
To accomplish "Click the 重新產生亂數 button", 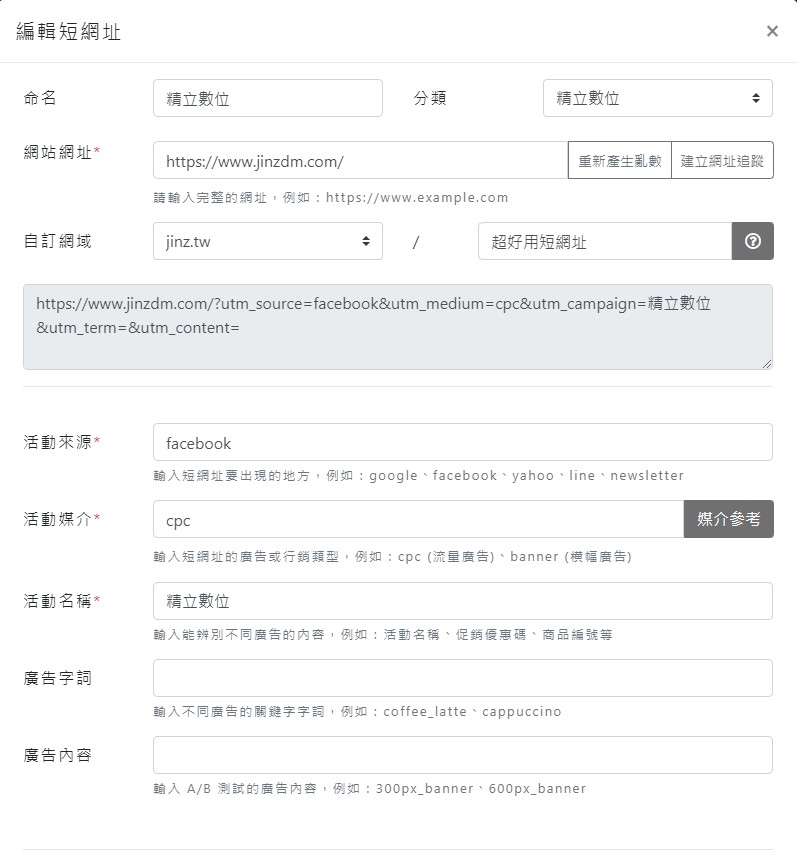I will pyautogui.click(x=619, y=160).
